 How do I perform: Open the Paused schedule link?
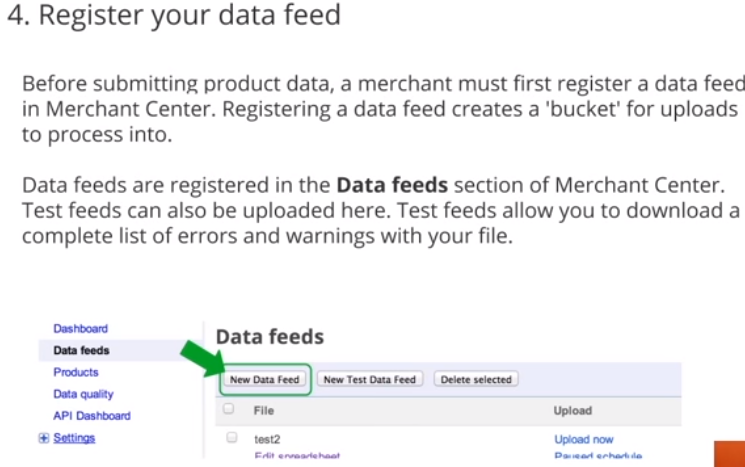click(598, 456)
